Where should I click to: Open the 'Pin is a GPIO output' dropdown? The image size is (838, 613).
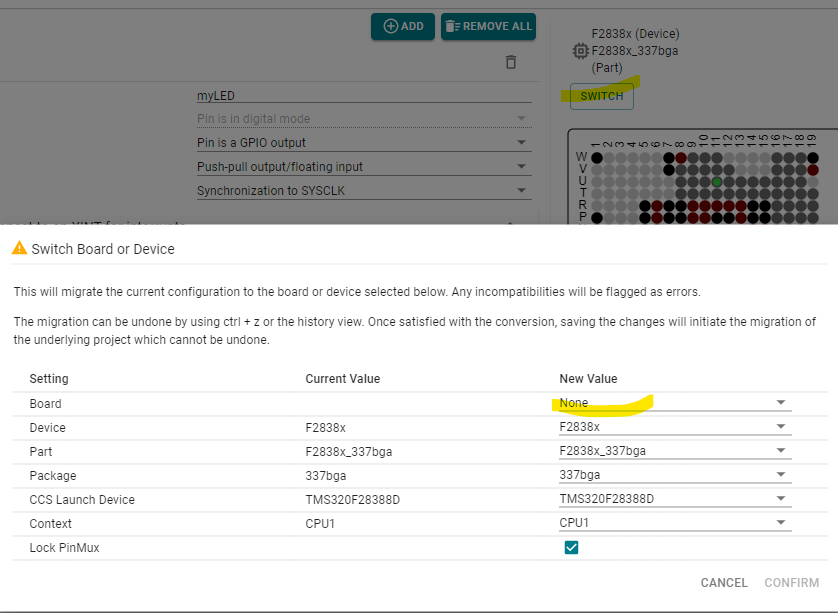click(x=364, y=143)
